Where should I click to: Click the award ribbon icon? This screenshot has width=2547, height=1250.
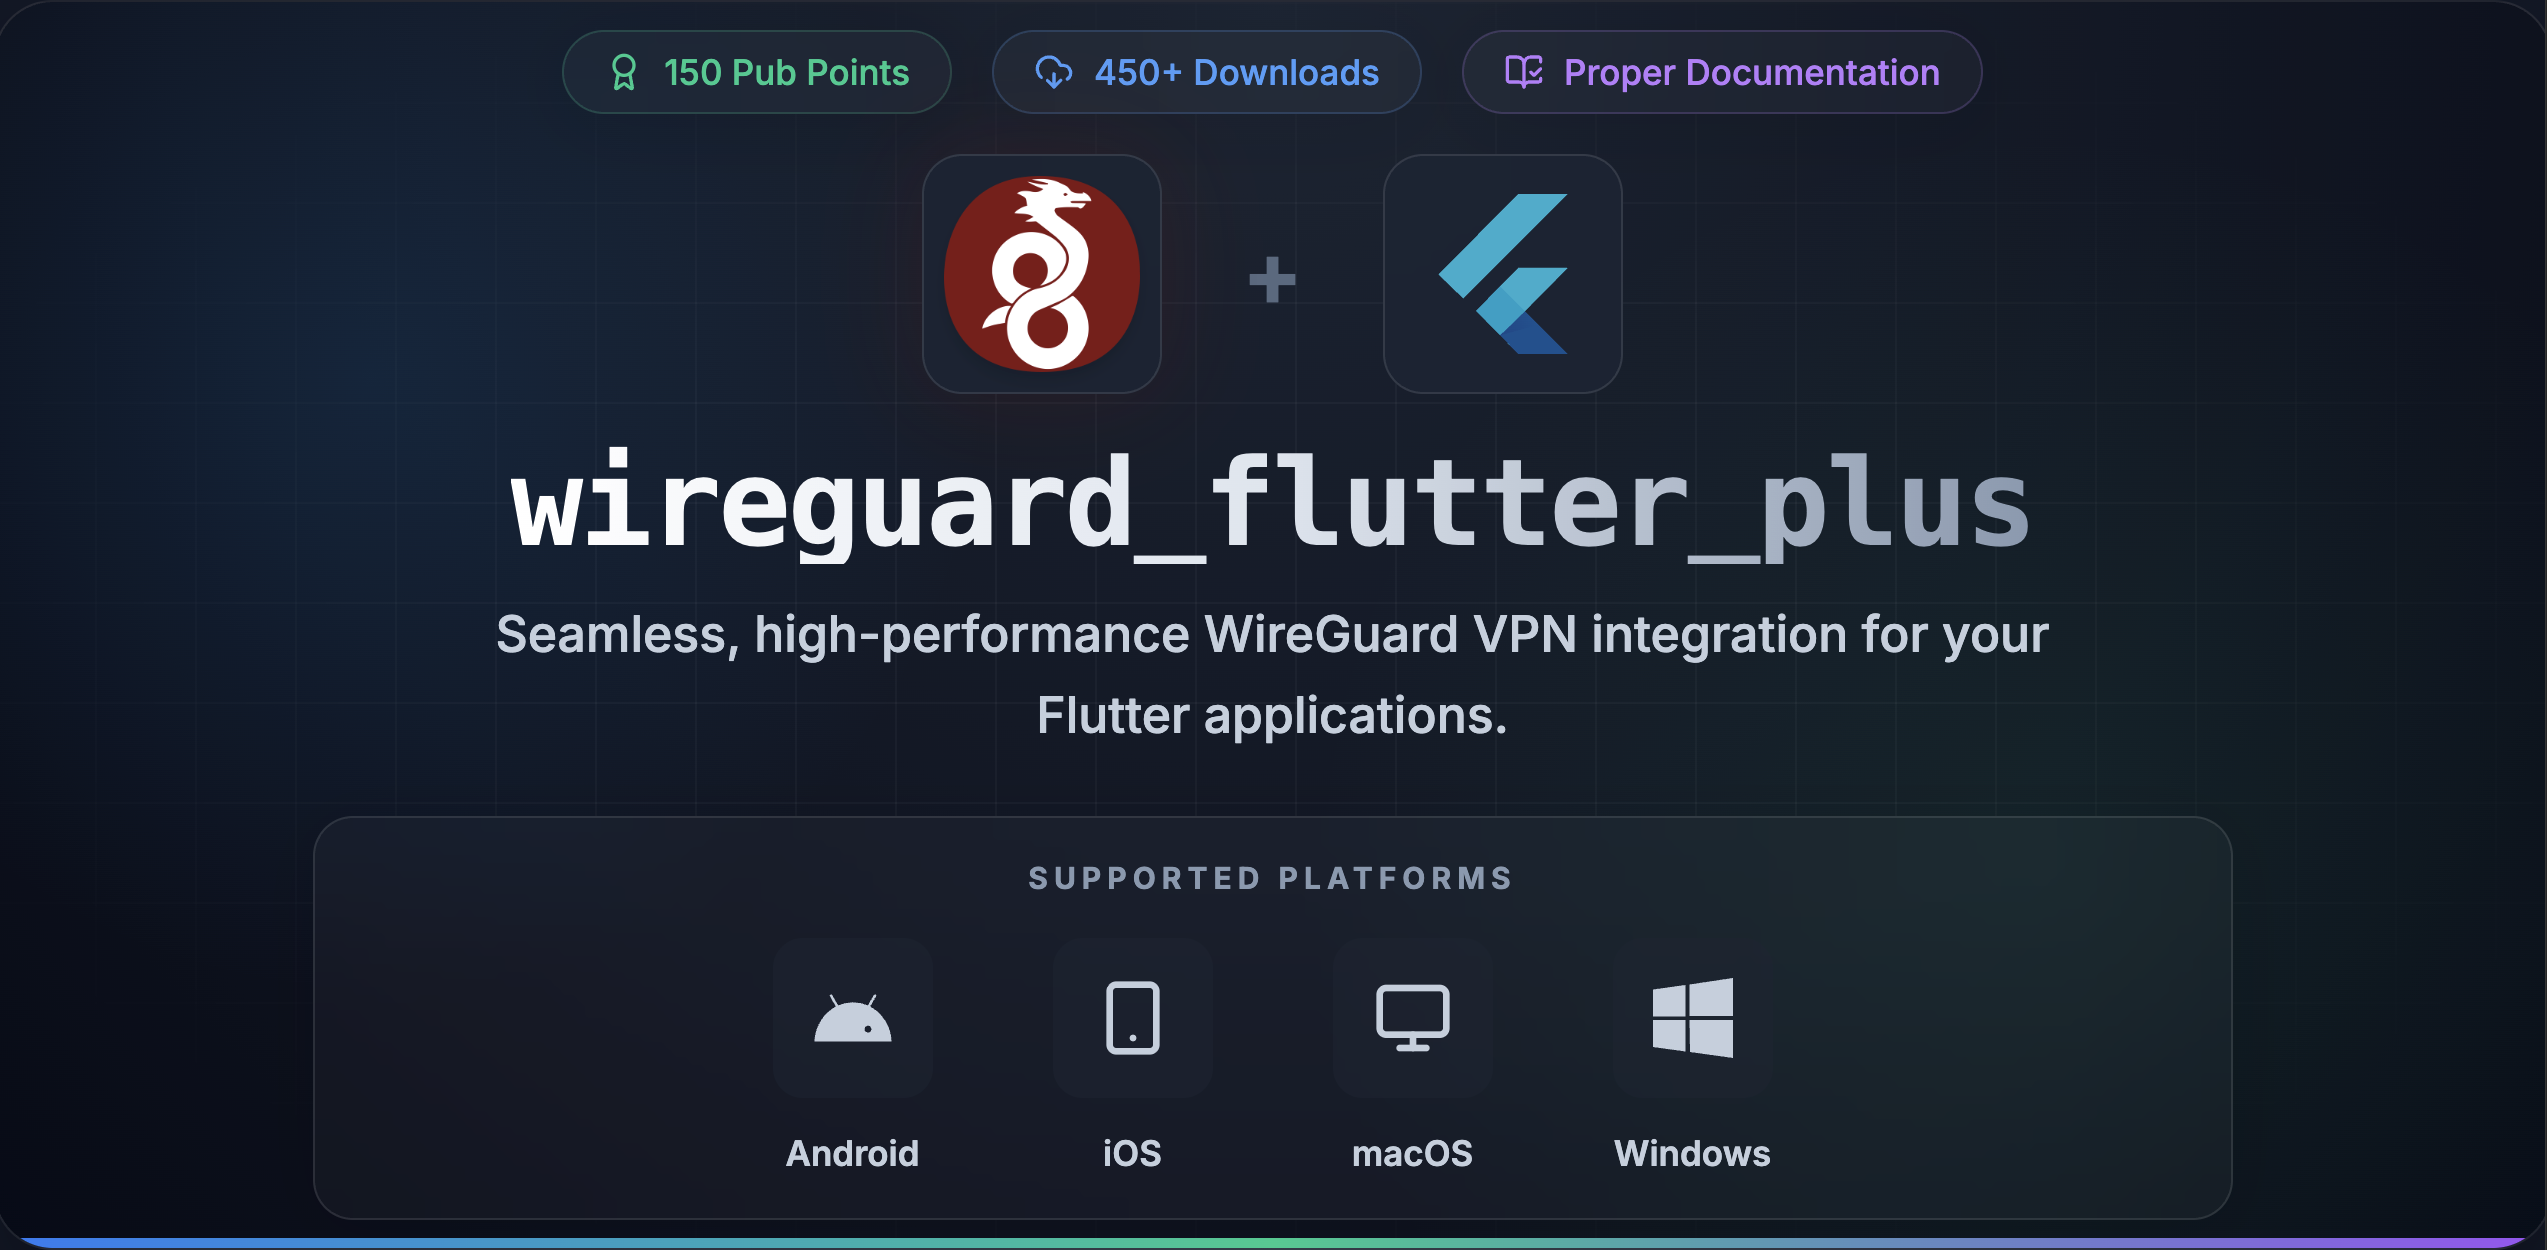[x=624, y=72]
